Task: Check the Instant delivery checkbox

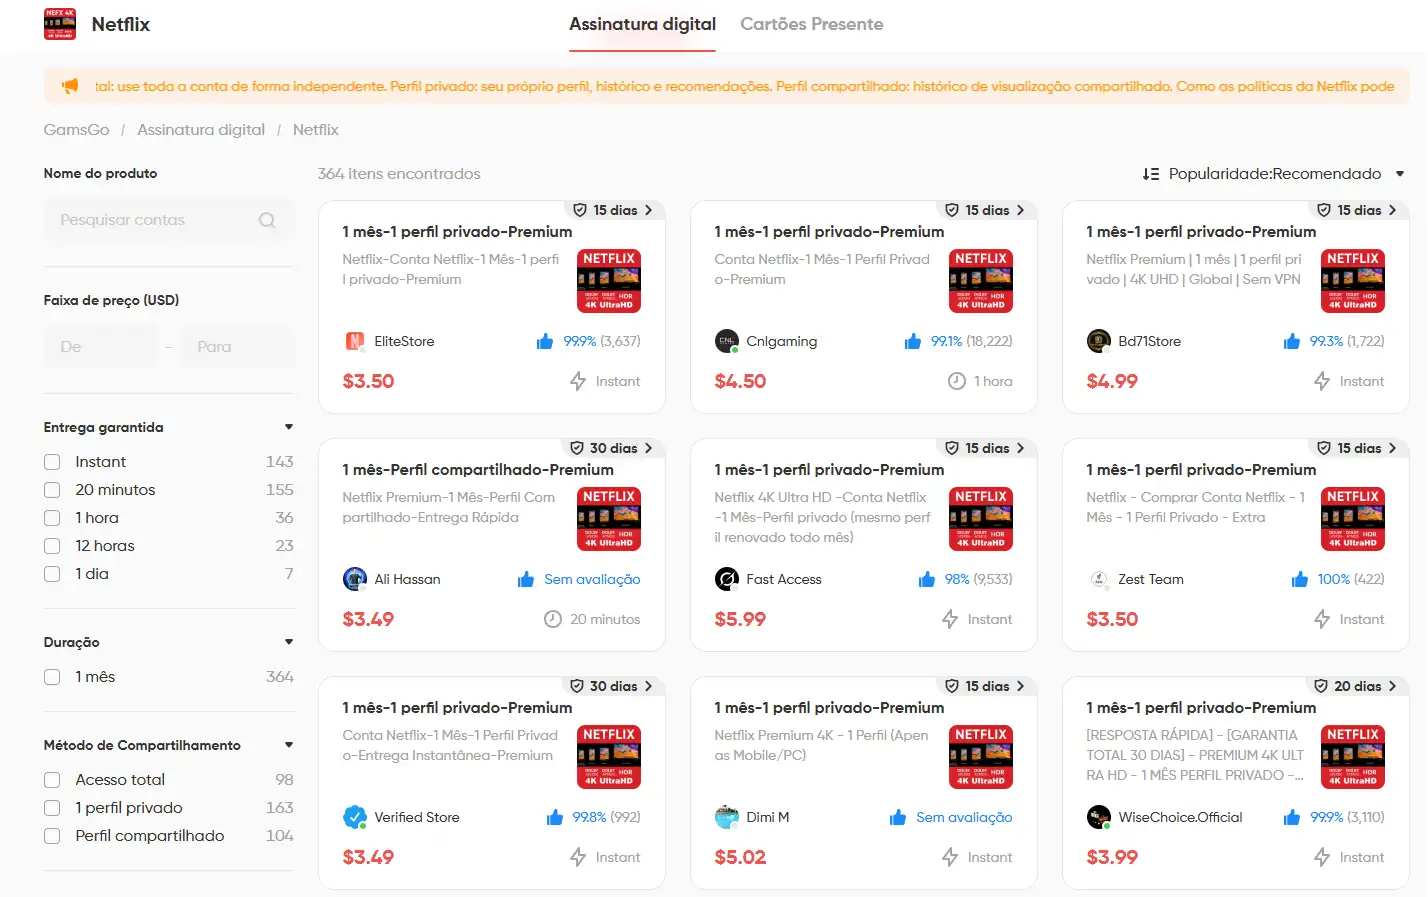Action: point(52,462)
